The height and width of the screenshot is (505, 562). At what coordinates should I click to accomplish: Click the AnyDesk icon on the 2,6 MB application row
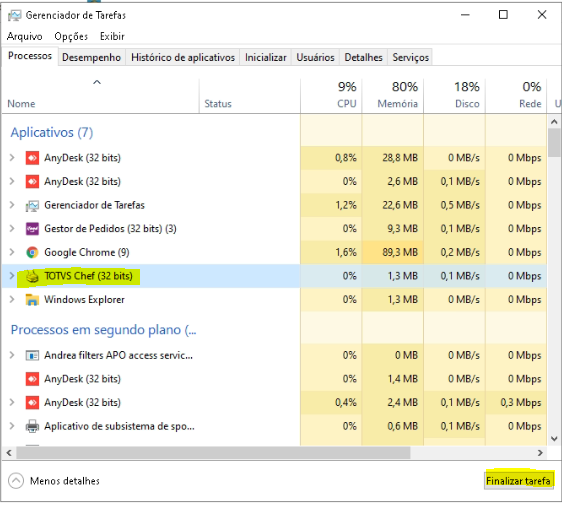point(32,181)
